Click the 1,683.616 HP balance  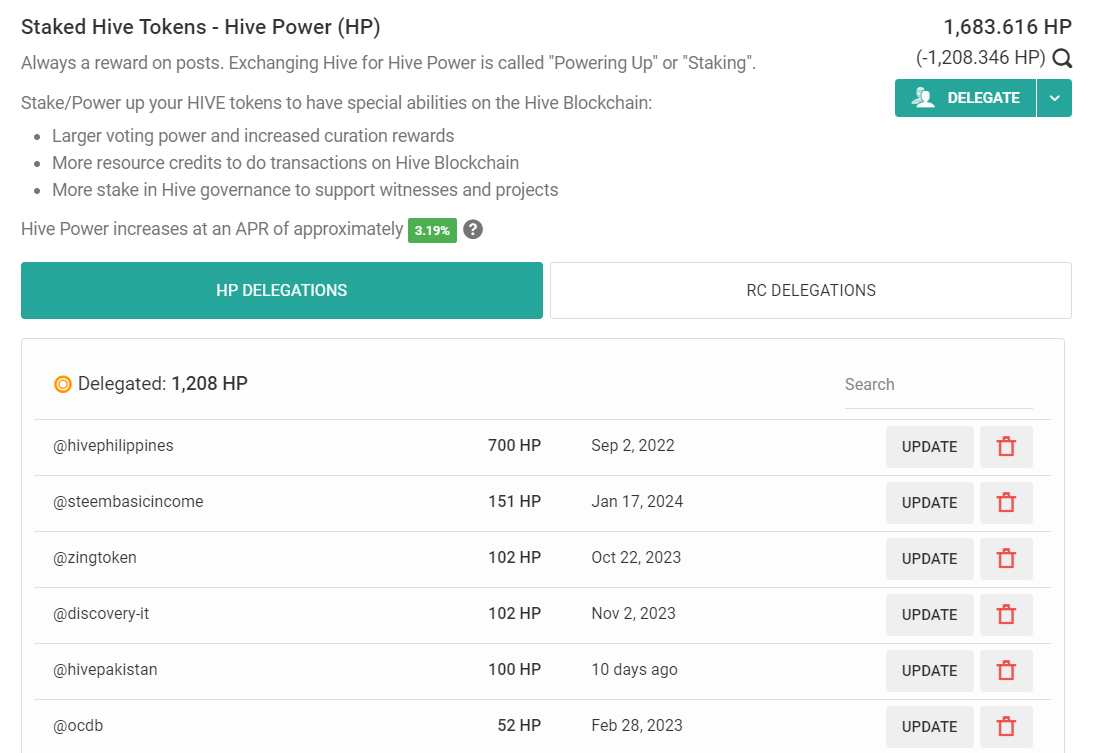coord(1007,27)
